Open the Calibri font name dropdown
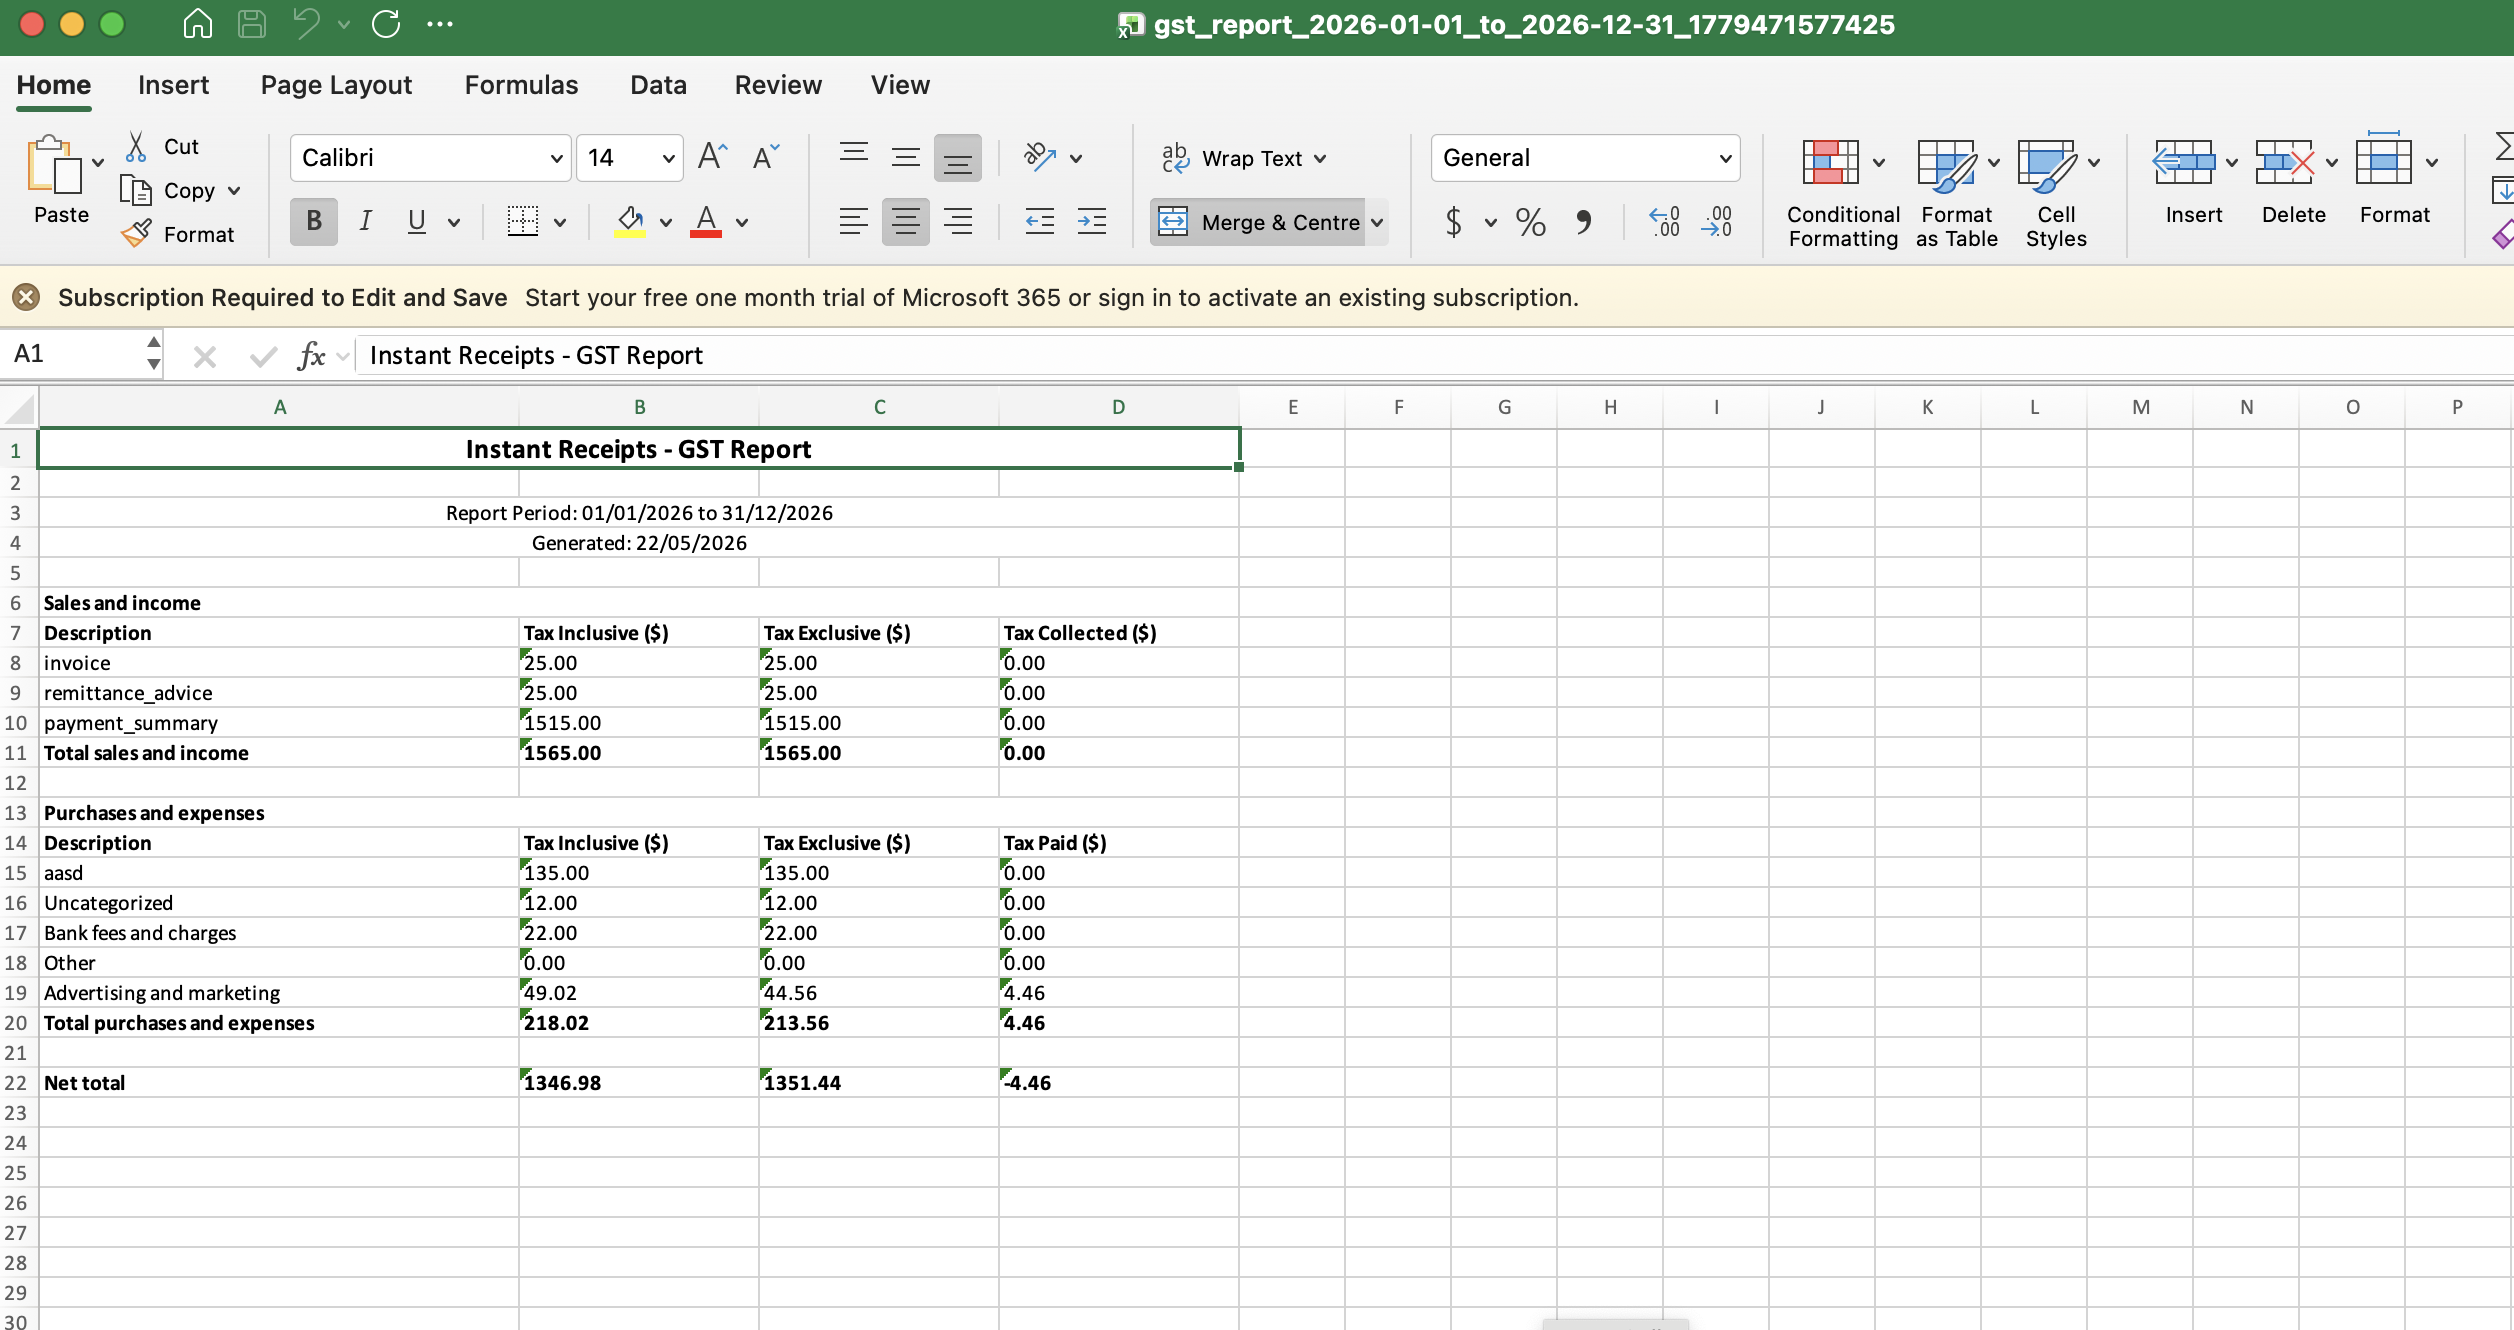 click(556, 158)
